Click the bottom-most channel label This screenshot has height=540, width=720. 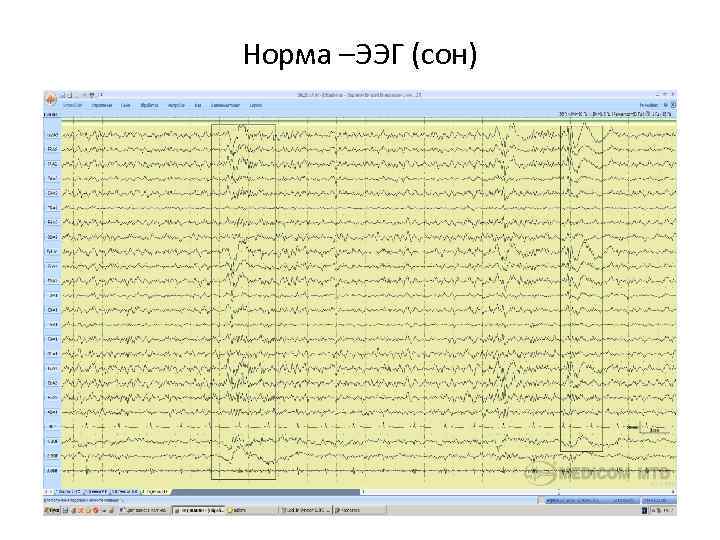coord(53,471)
